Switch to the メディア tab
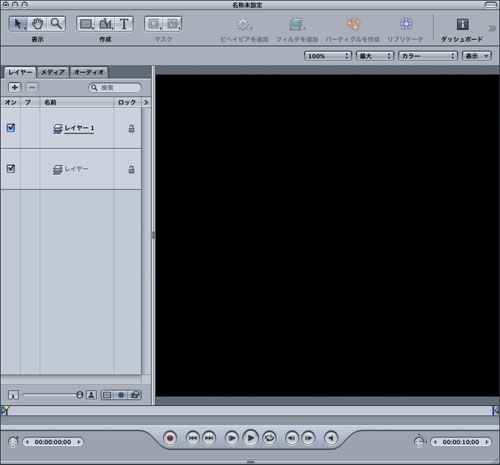This screenshot has width=500, height=465. (53, 72)
